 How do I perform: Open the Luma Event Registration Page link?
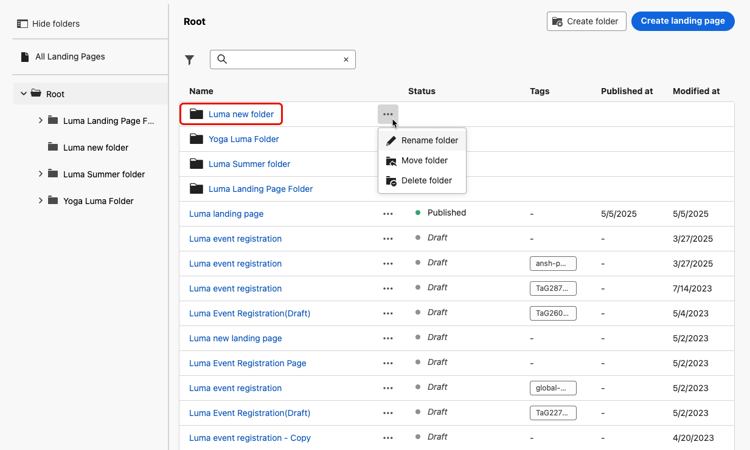[247, 363]
